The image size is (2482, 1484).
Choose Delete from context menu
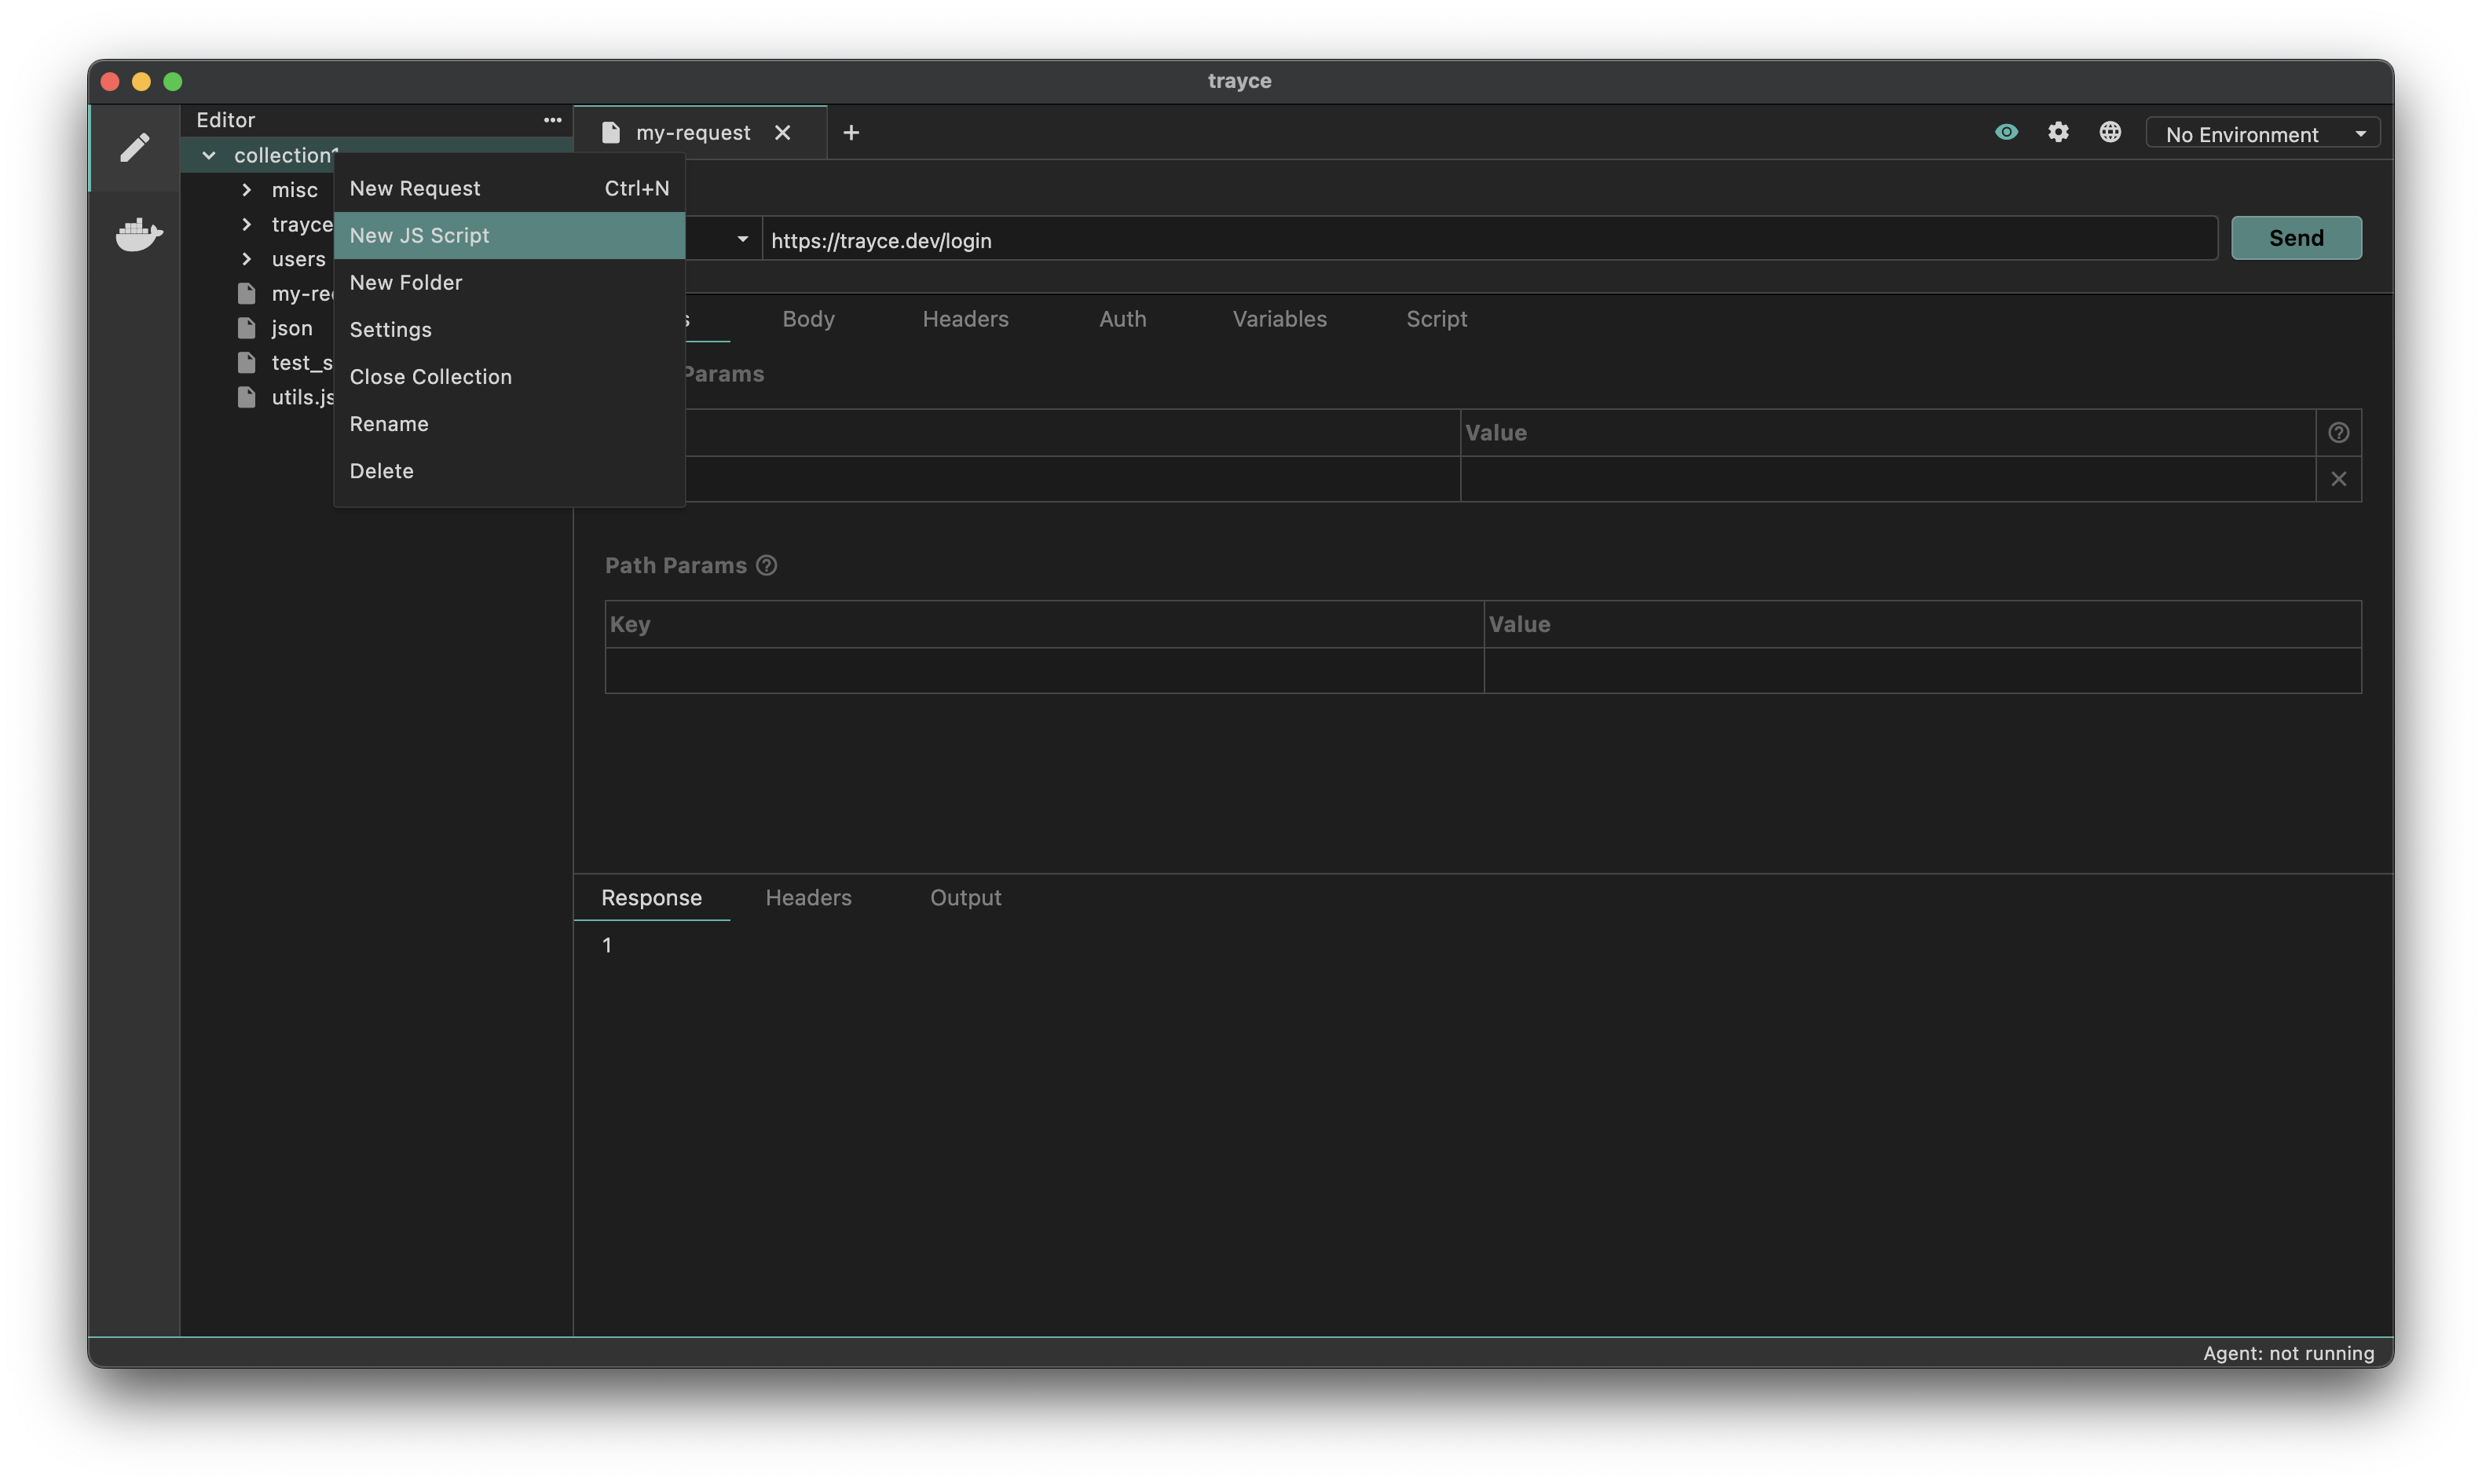(x=509, y=471)
